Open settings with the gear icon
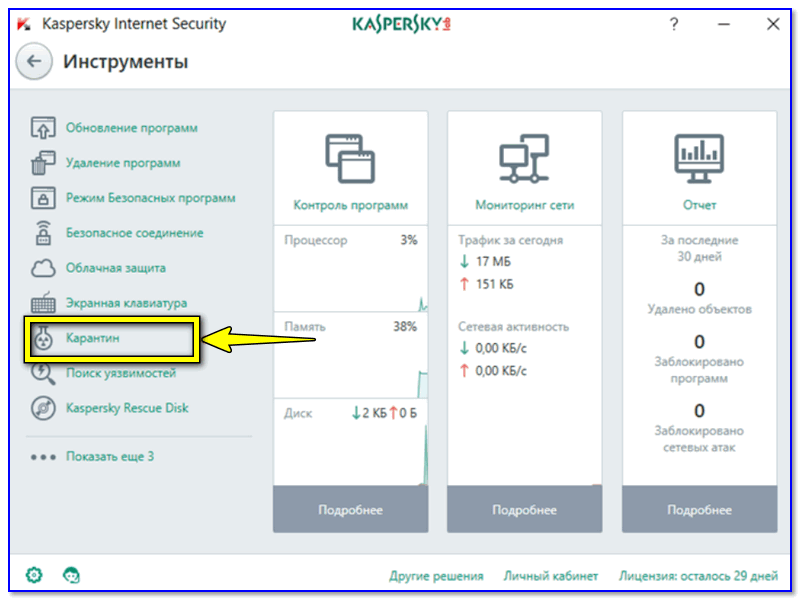The height and width of the screenshot is (600, 800). click(x=34, y=575)
